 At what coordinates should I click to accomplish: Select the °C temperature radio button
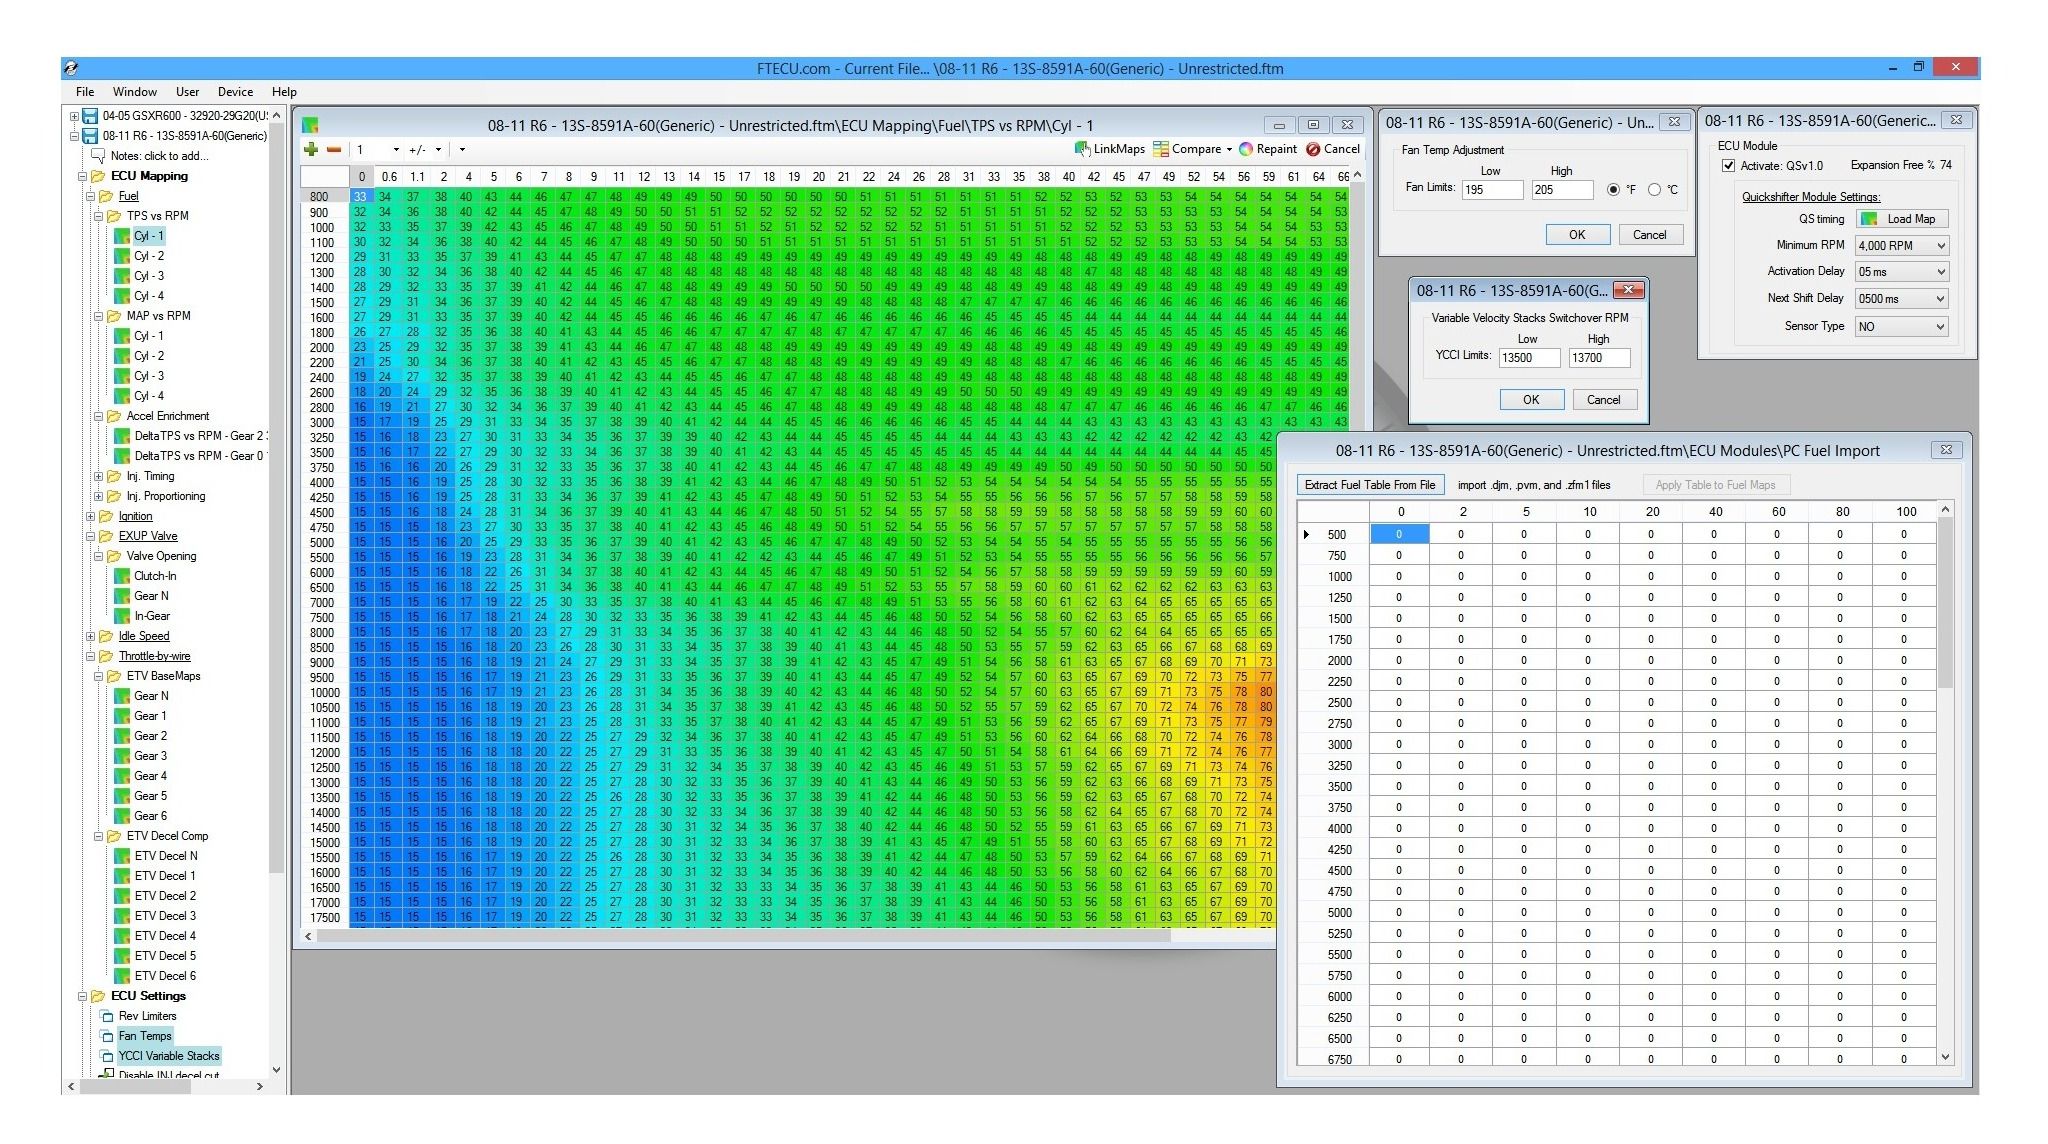point(1654,190)
